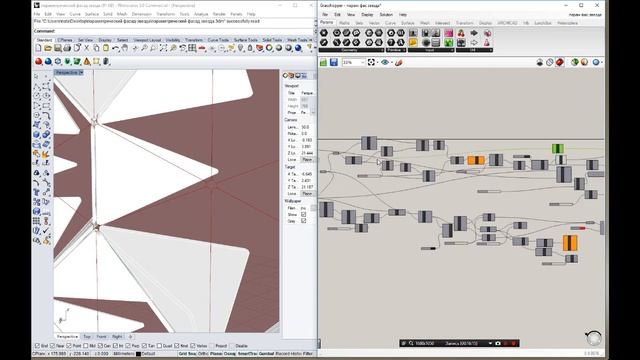Select the Pan hand tool in Rhino
The image size is (640, 360).
(125, 48)
